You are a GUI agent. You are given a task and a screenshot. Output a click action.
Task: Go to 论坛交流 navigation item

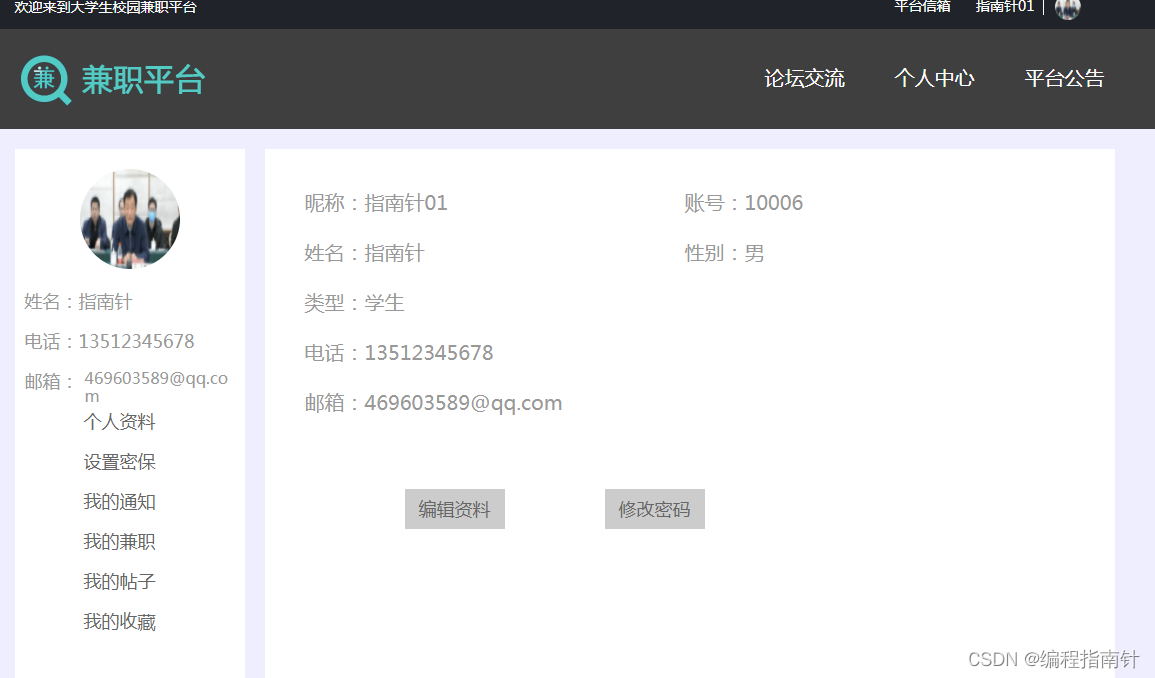pyautogui.click(x=804, y=78)
